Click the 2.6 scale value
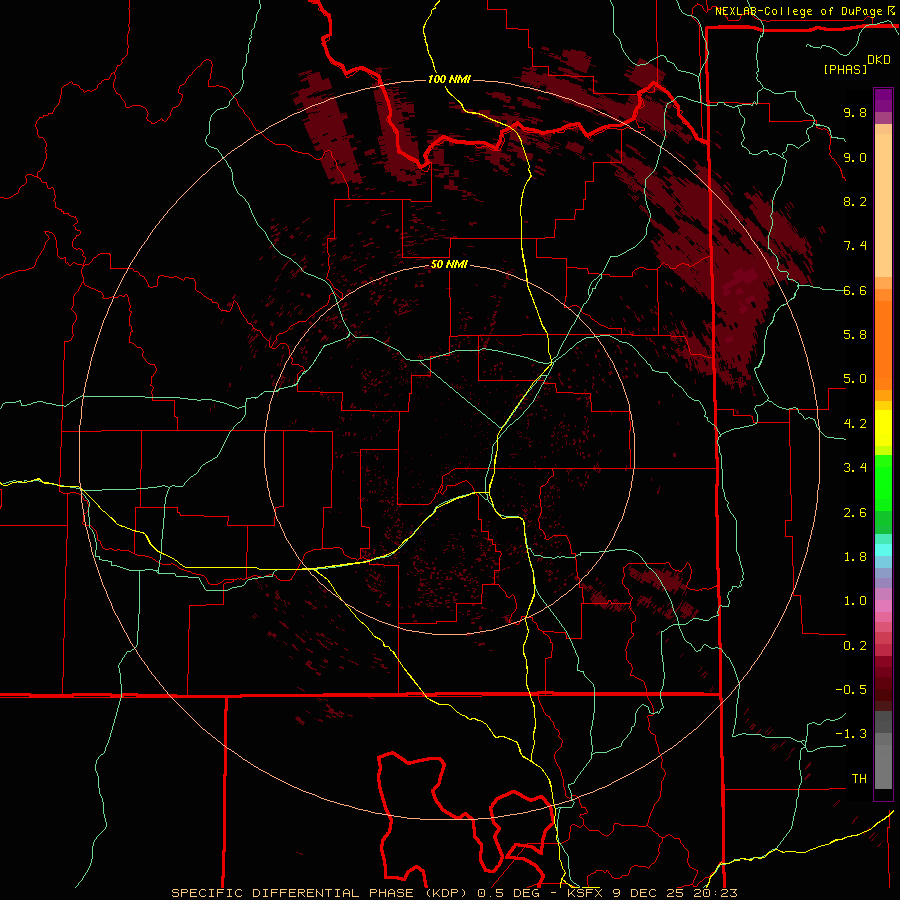The width and height of the screenshot is (900, 900). pyautogui.click(x=855, y=513)
